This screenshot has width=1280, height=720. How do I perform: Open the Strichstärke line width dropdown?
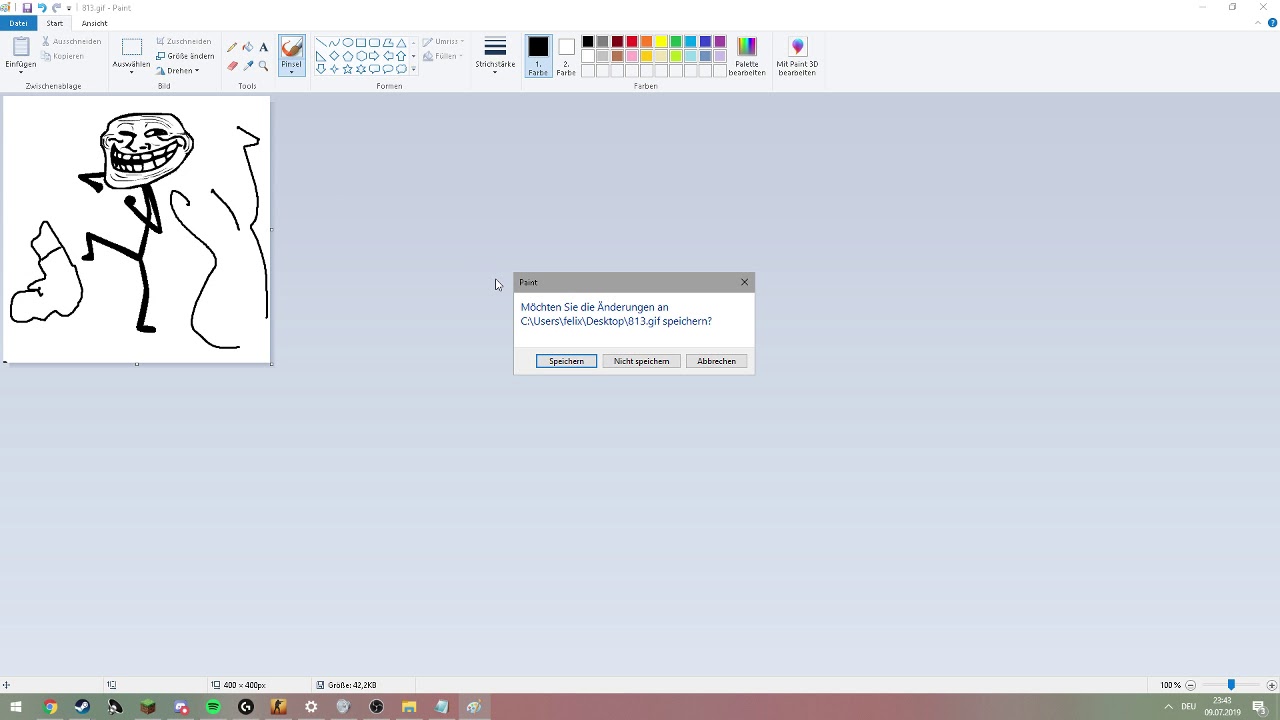tap(495, 55)
